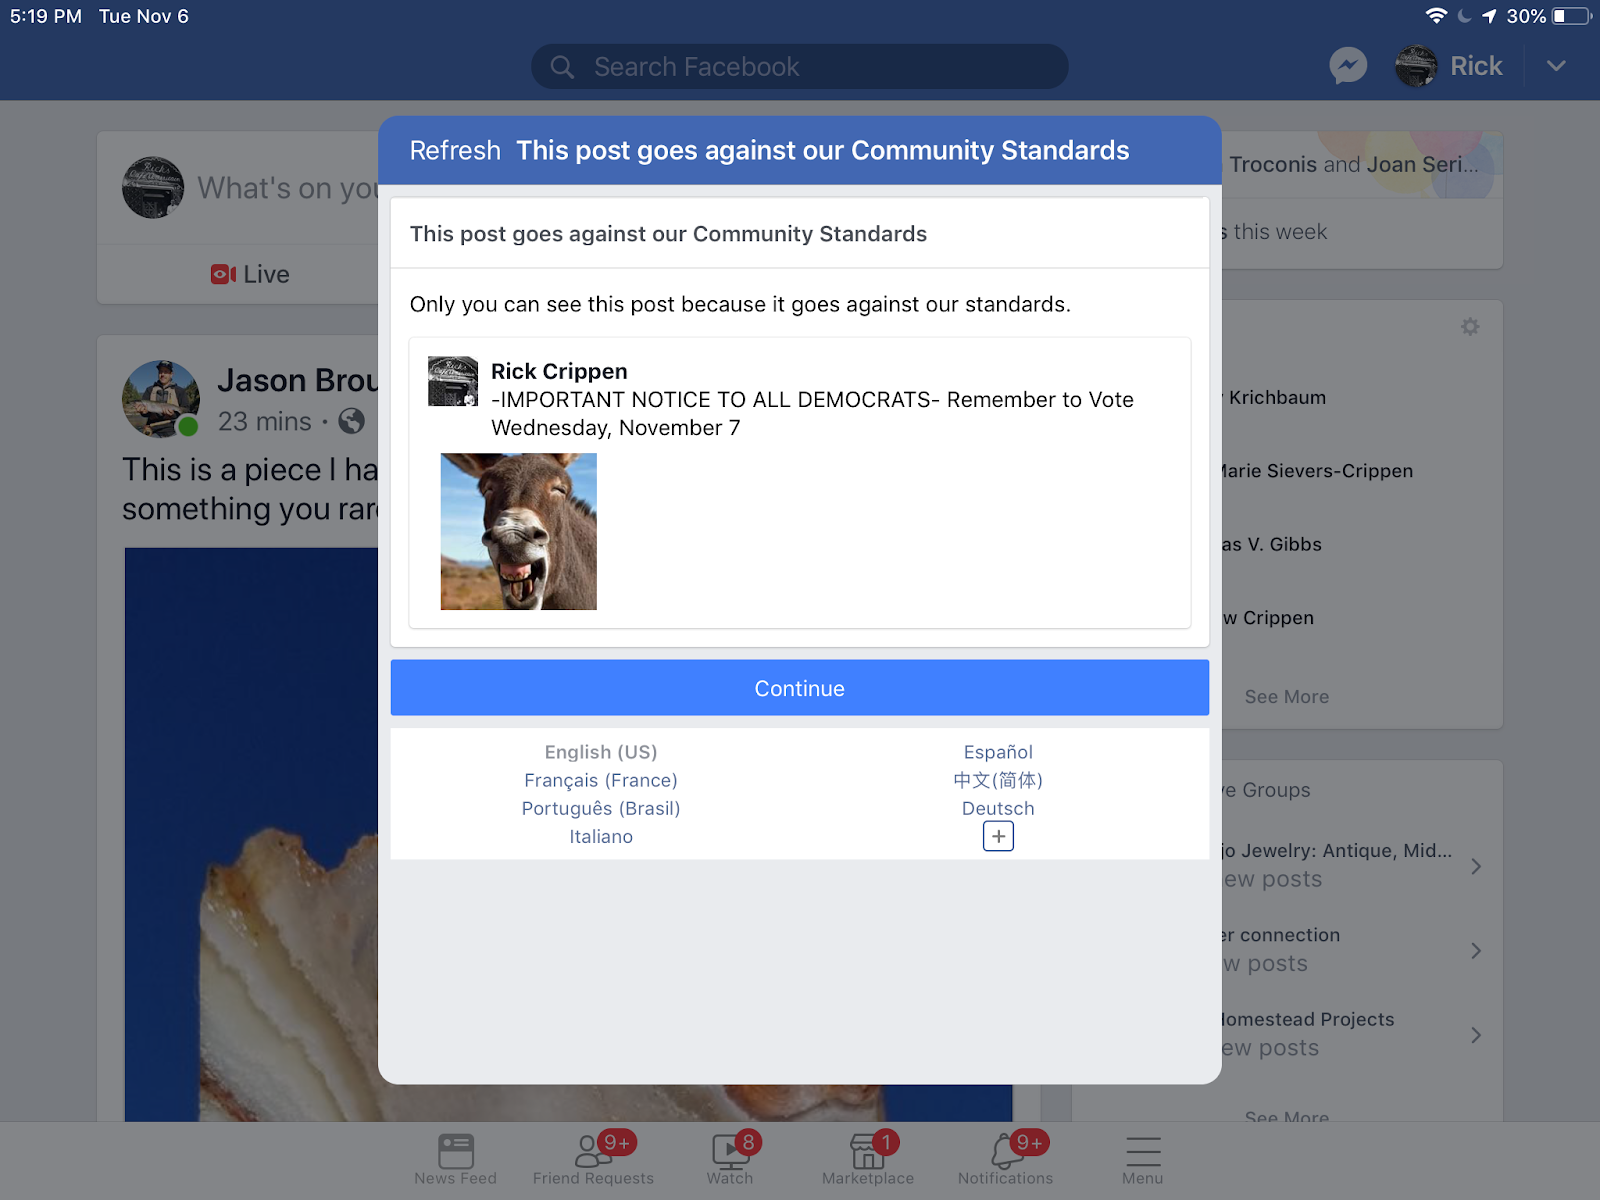Open the Notifications tab

[1006, 1159]
